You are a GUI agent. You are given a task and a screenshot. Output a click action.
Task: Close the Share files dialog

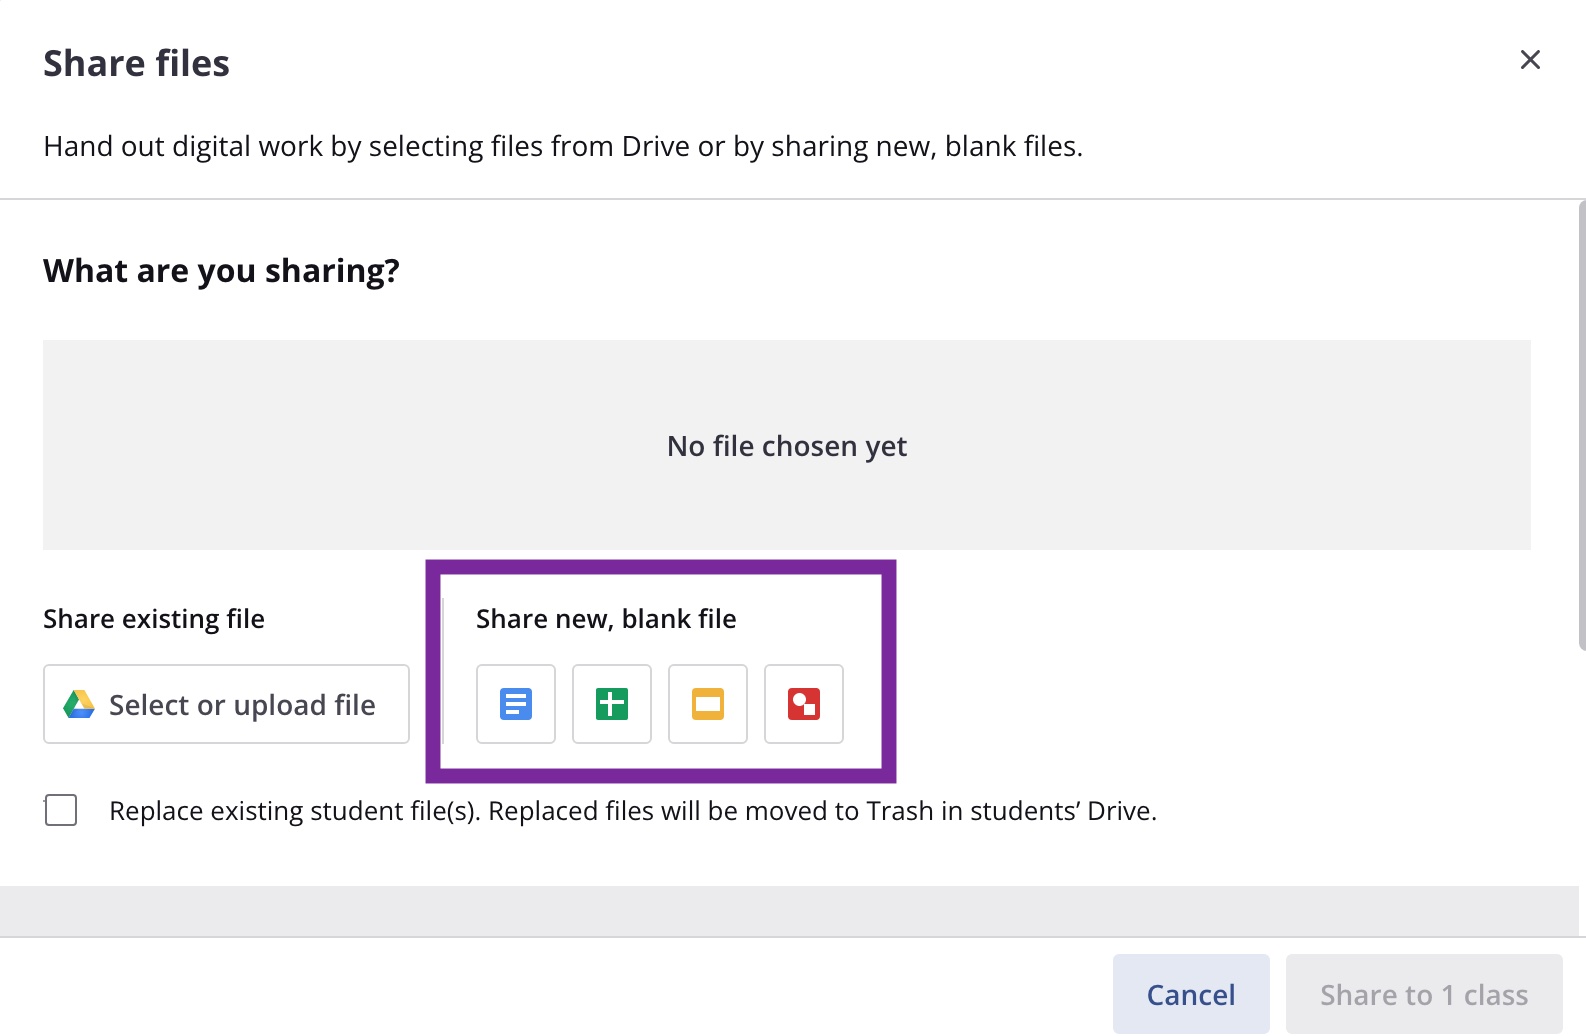coord(1530,60)
